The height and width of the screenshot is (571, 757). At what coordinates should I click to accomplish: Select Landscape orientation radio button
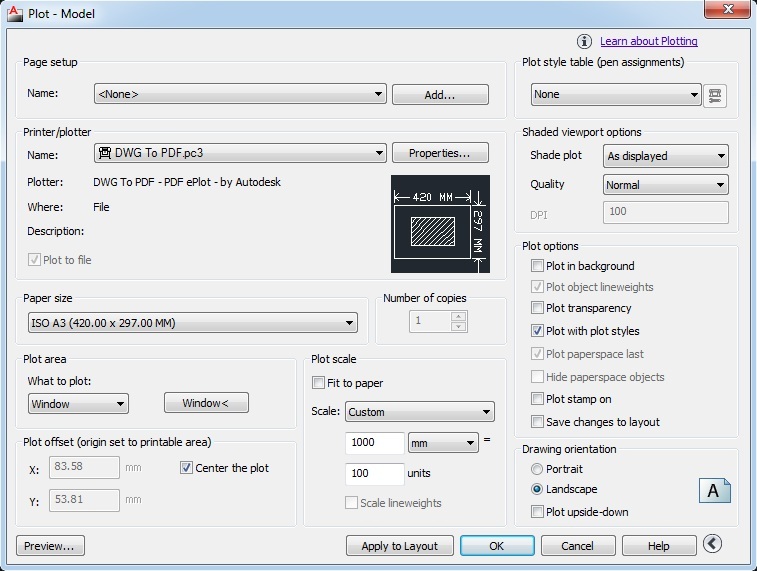click(536, 489)
